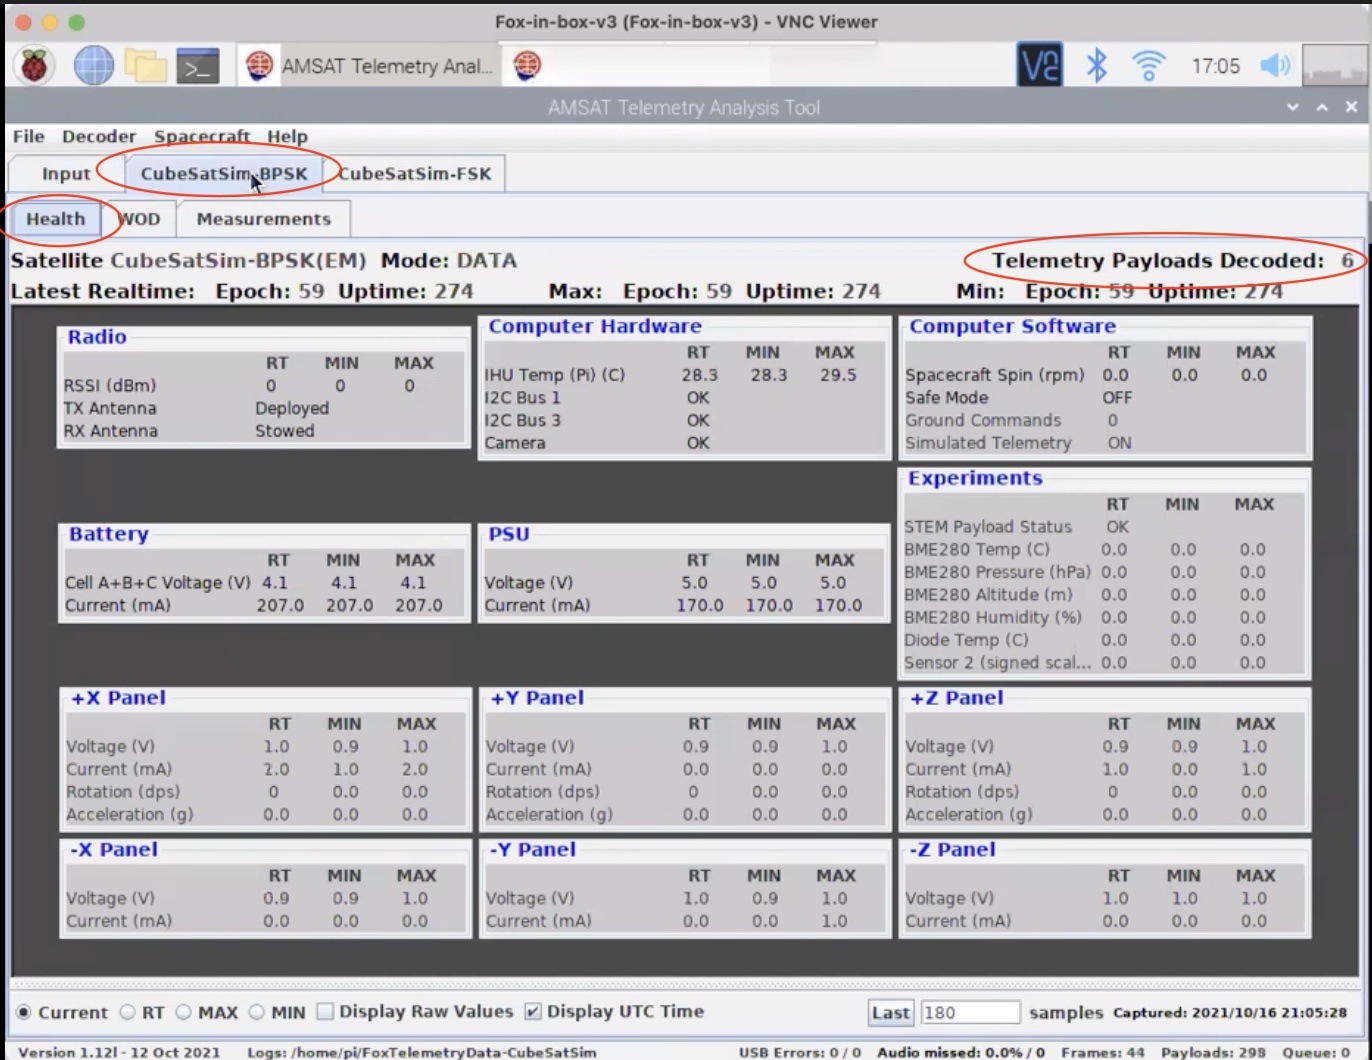Click the IHU Temp (Pi) (C) label
The height and width of the screenshot is (1060, 1372).
point(555,375)
